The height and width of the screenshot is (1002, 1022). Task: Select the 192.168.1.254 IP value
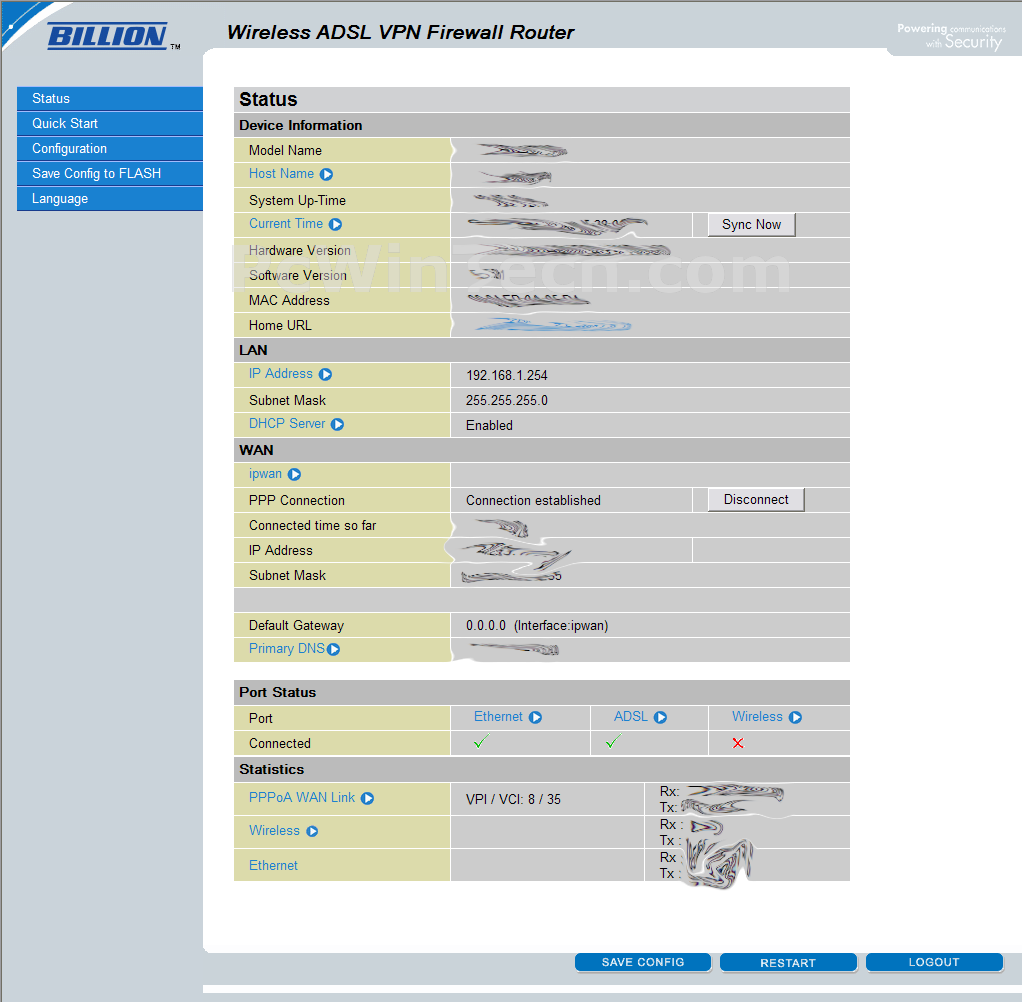pyautogui.click(x=506, y=376)
